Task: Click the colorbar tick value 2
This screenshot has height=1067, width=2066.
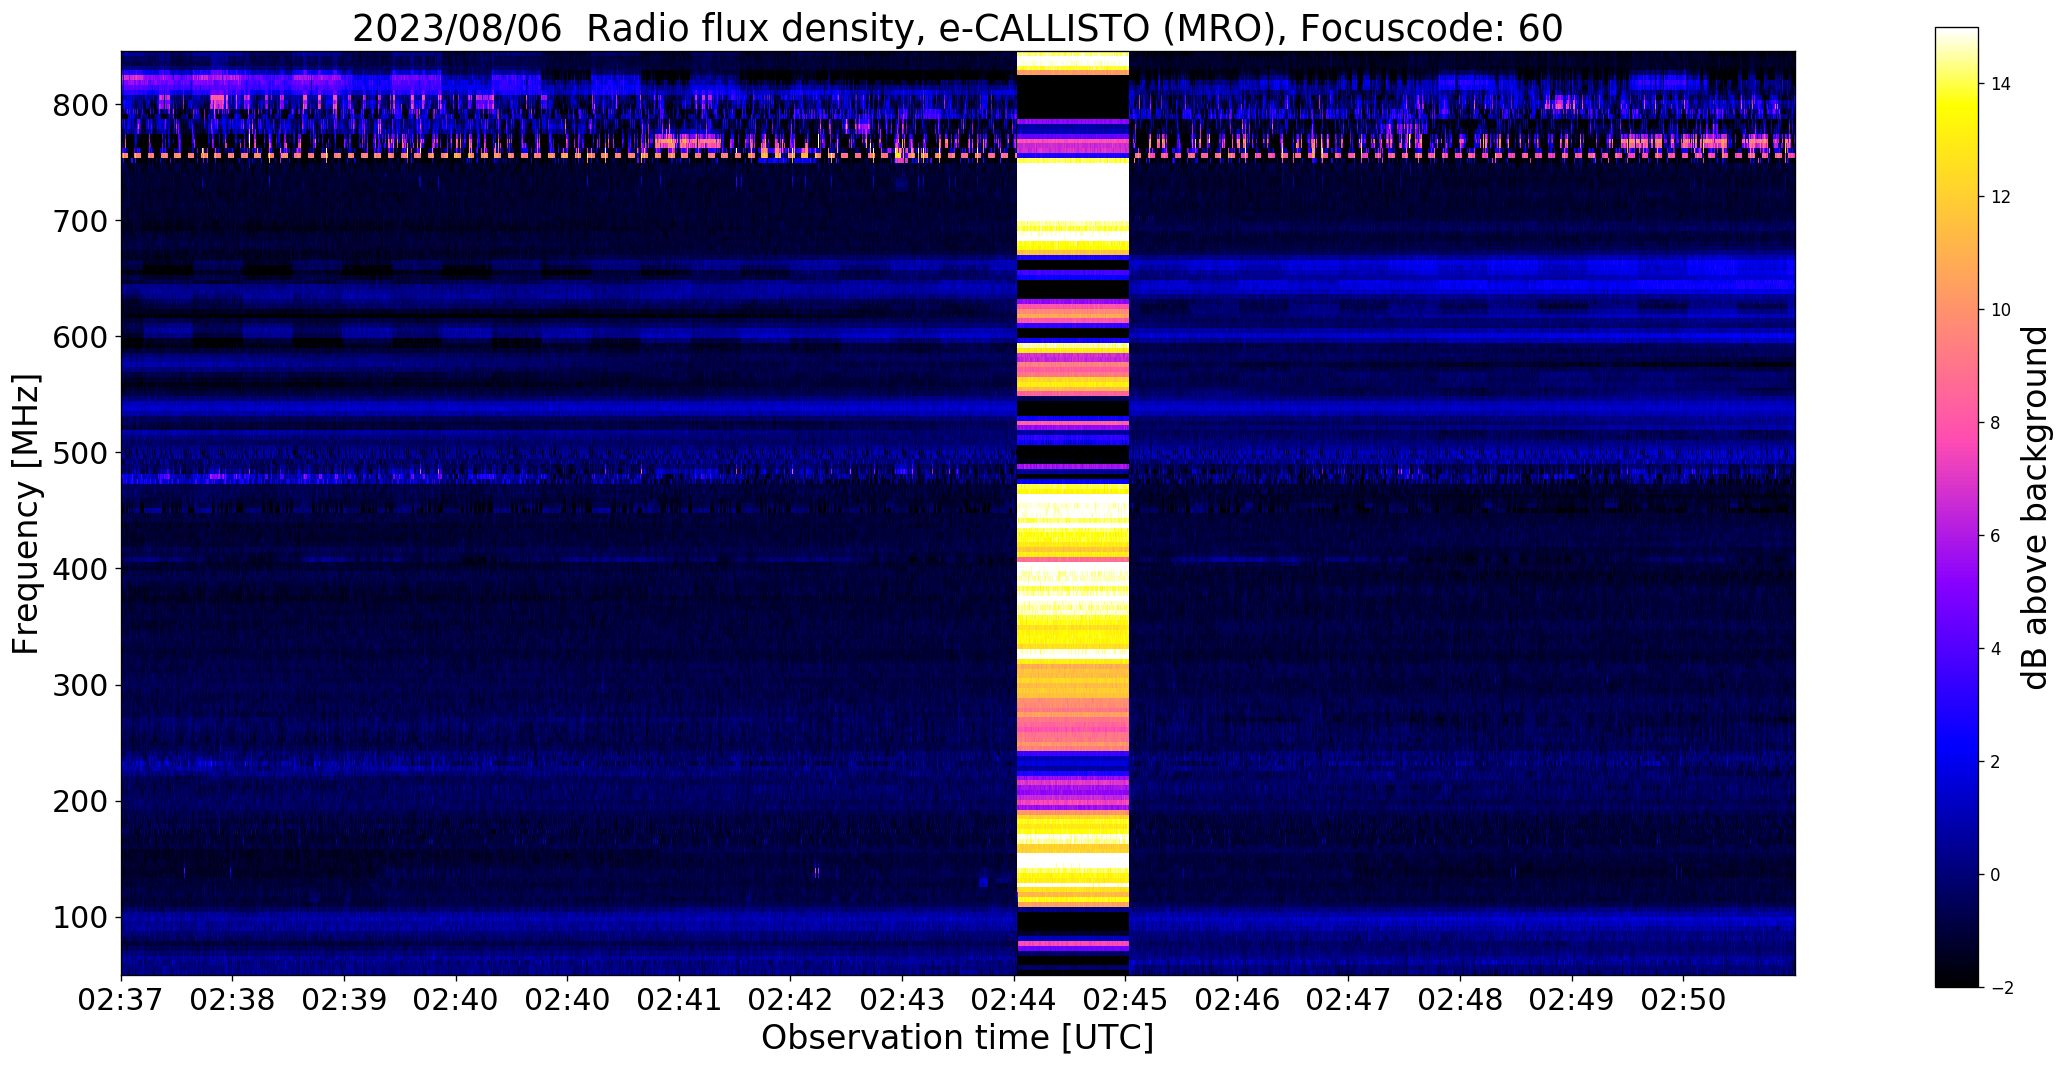Action: tap(1996, 762)
